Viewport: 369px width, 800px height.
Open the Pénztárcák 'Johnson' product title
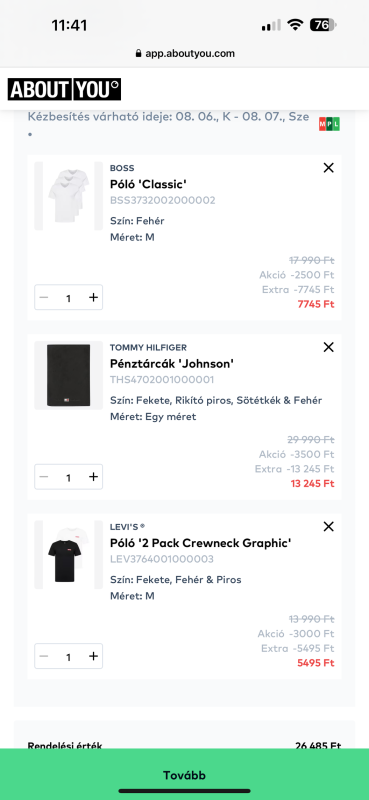coord(172,363)
